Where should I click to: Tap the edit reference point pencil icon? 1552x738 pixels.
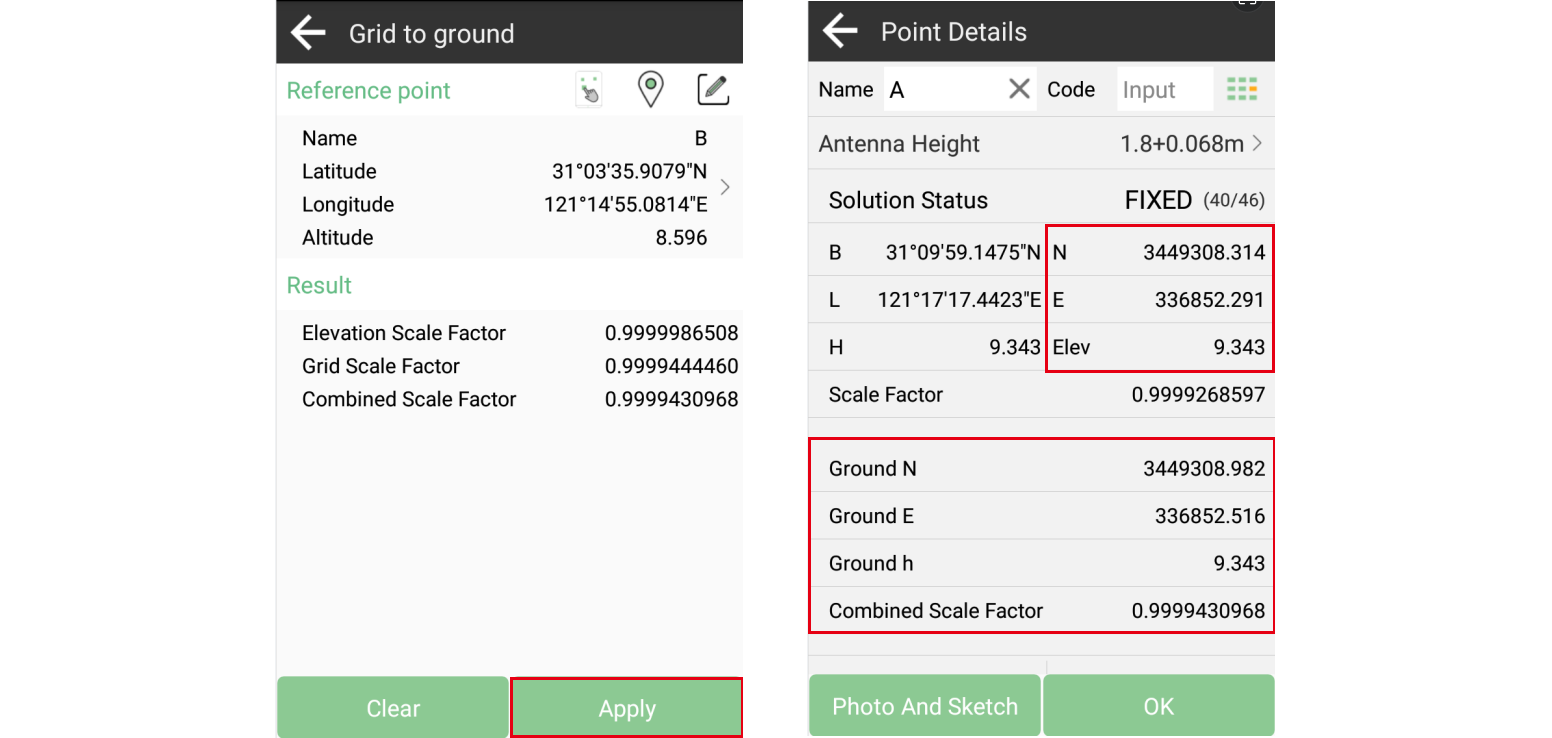713,90
